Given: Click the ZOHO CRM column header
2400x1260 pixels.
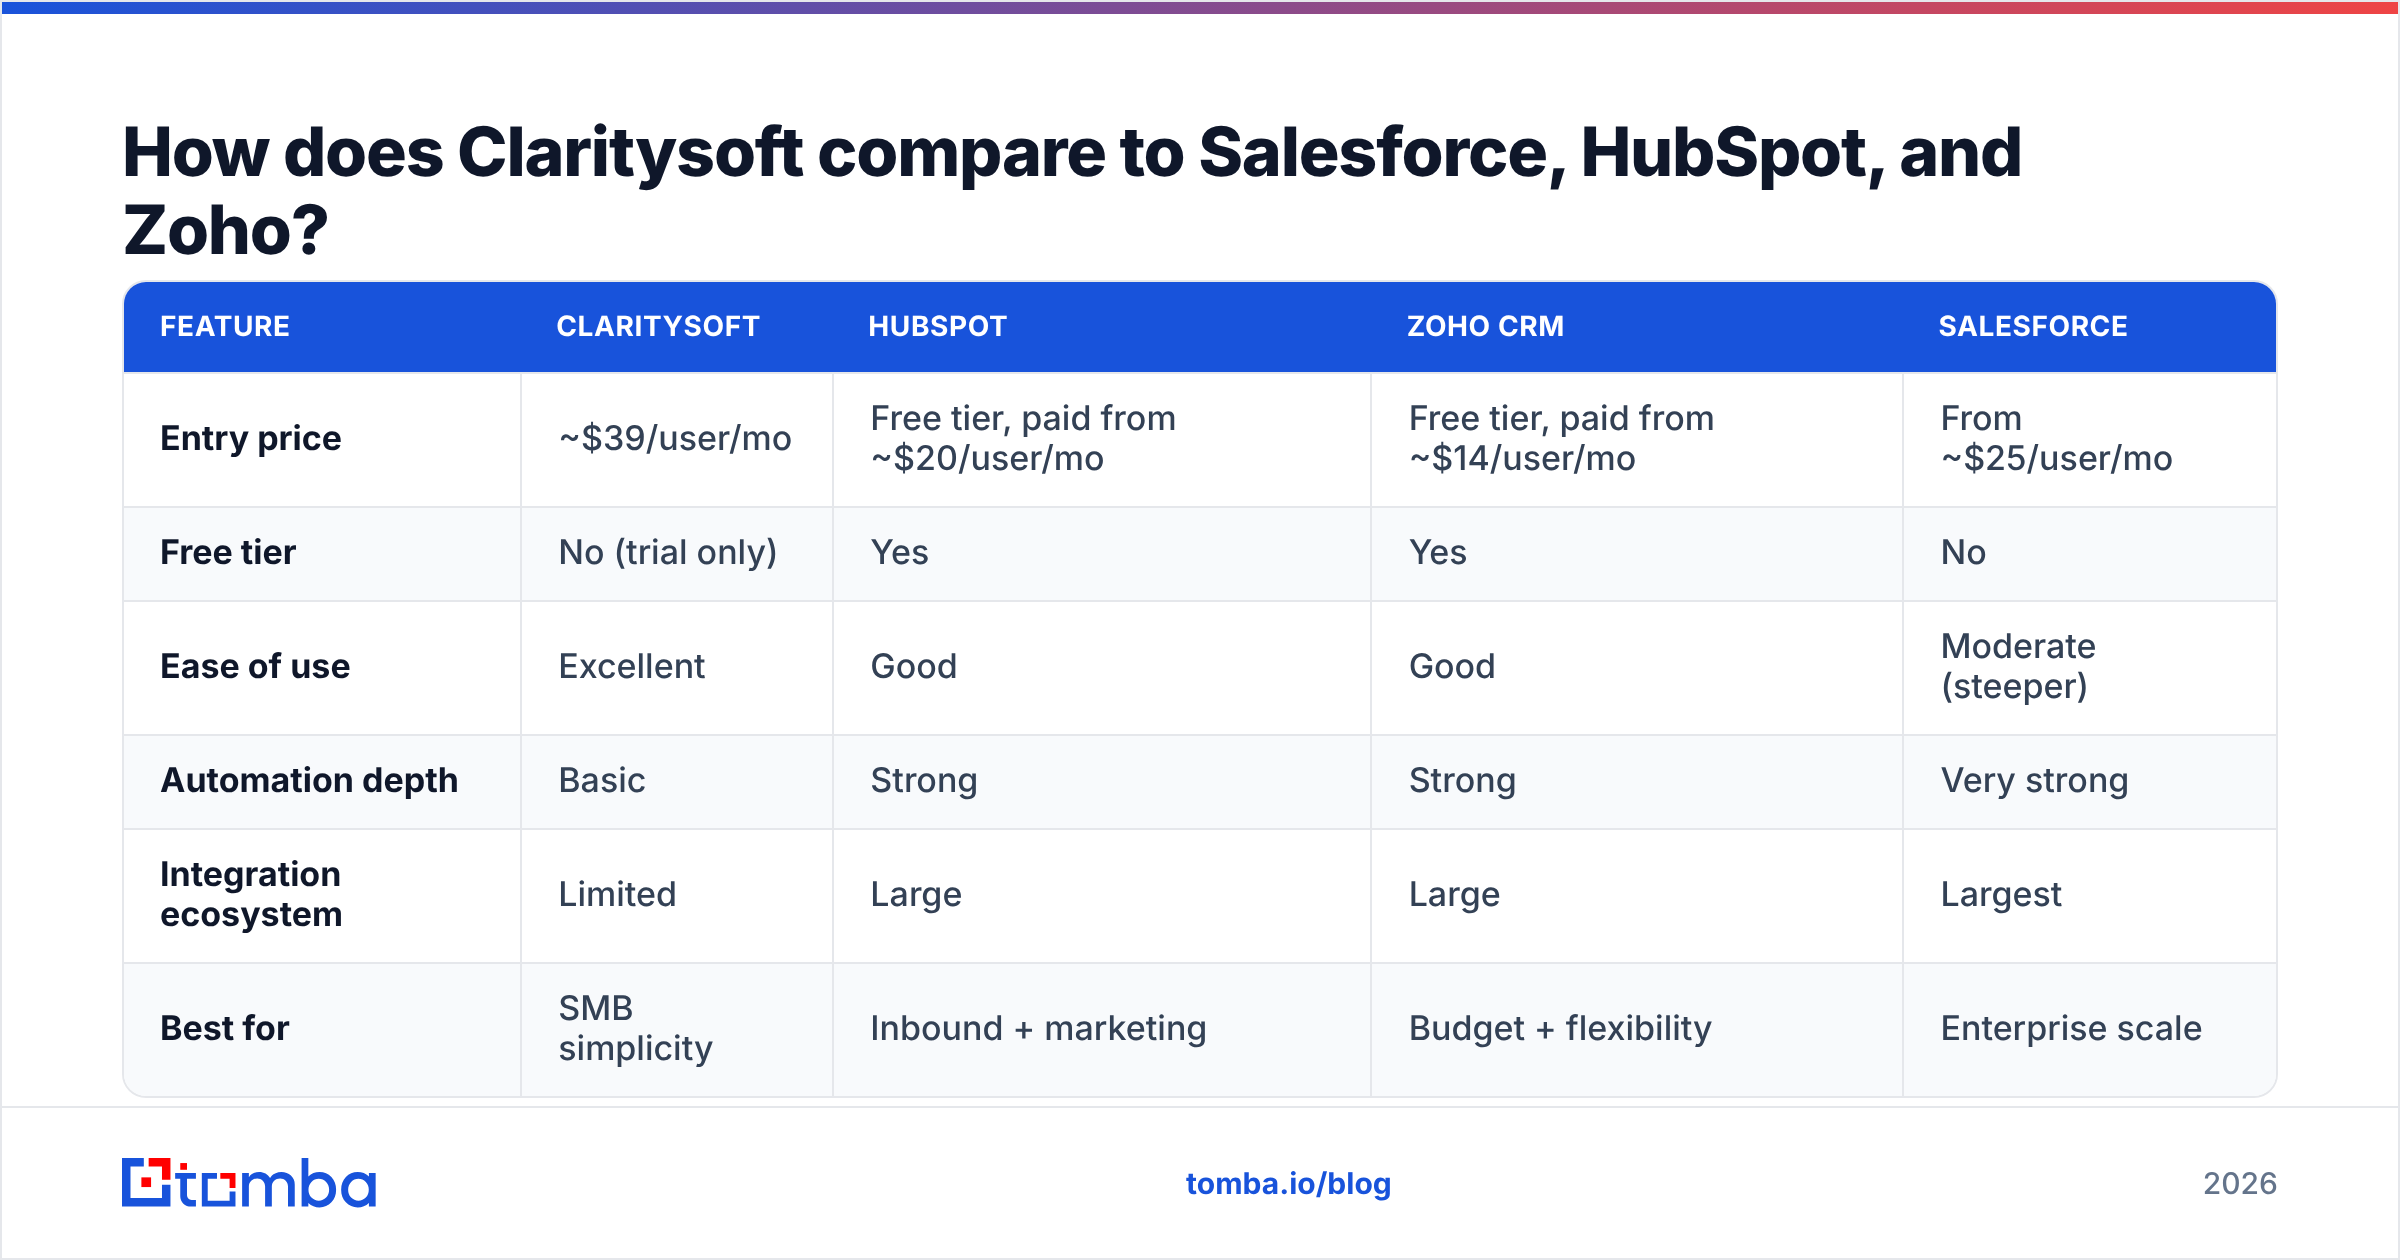Looking at the screenshot, I should (x=1485, y=327).
